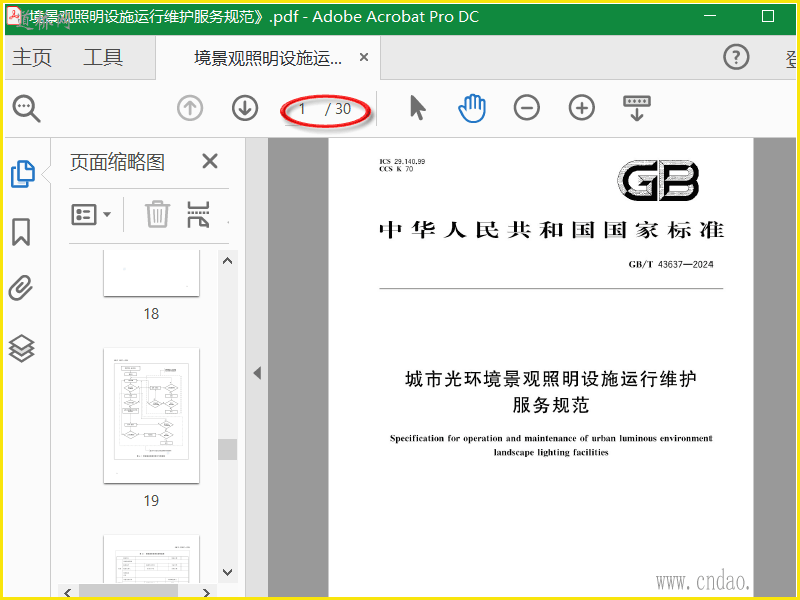
Task: Go to next page arrow
Action: point(245,108)
